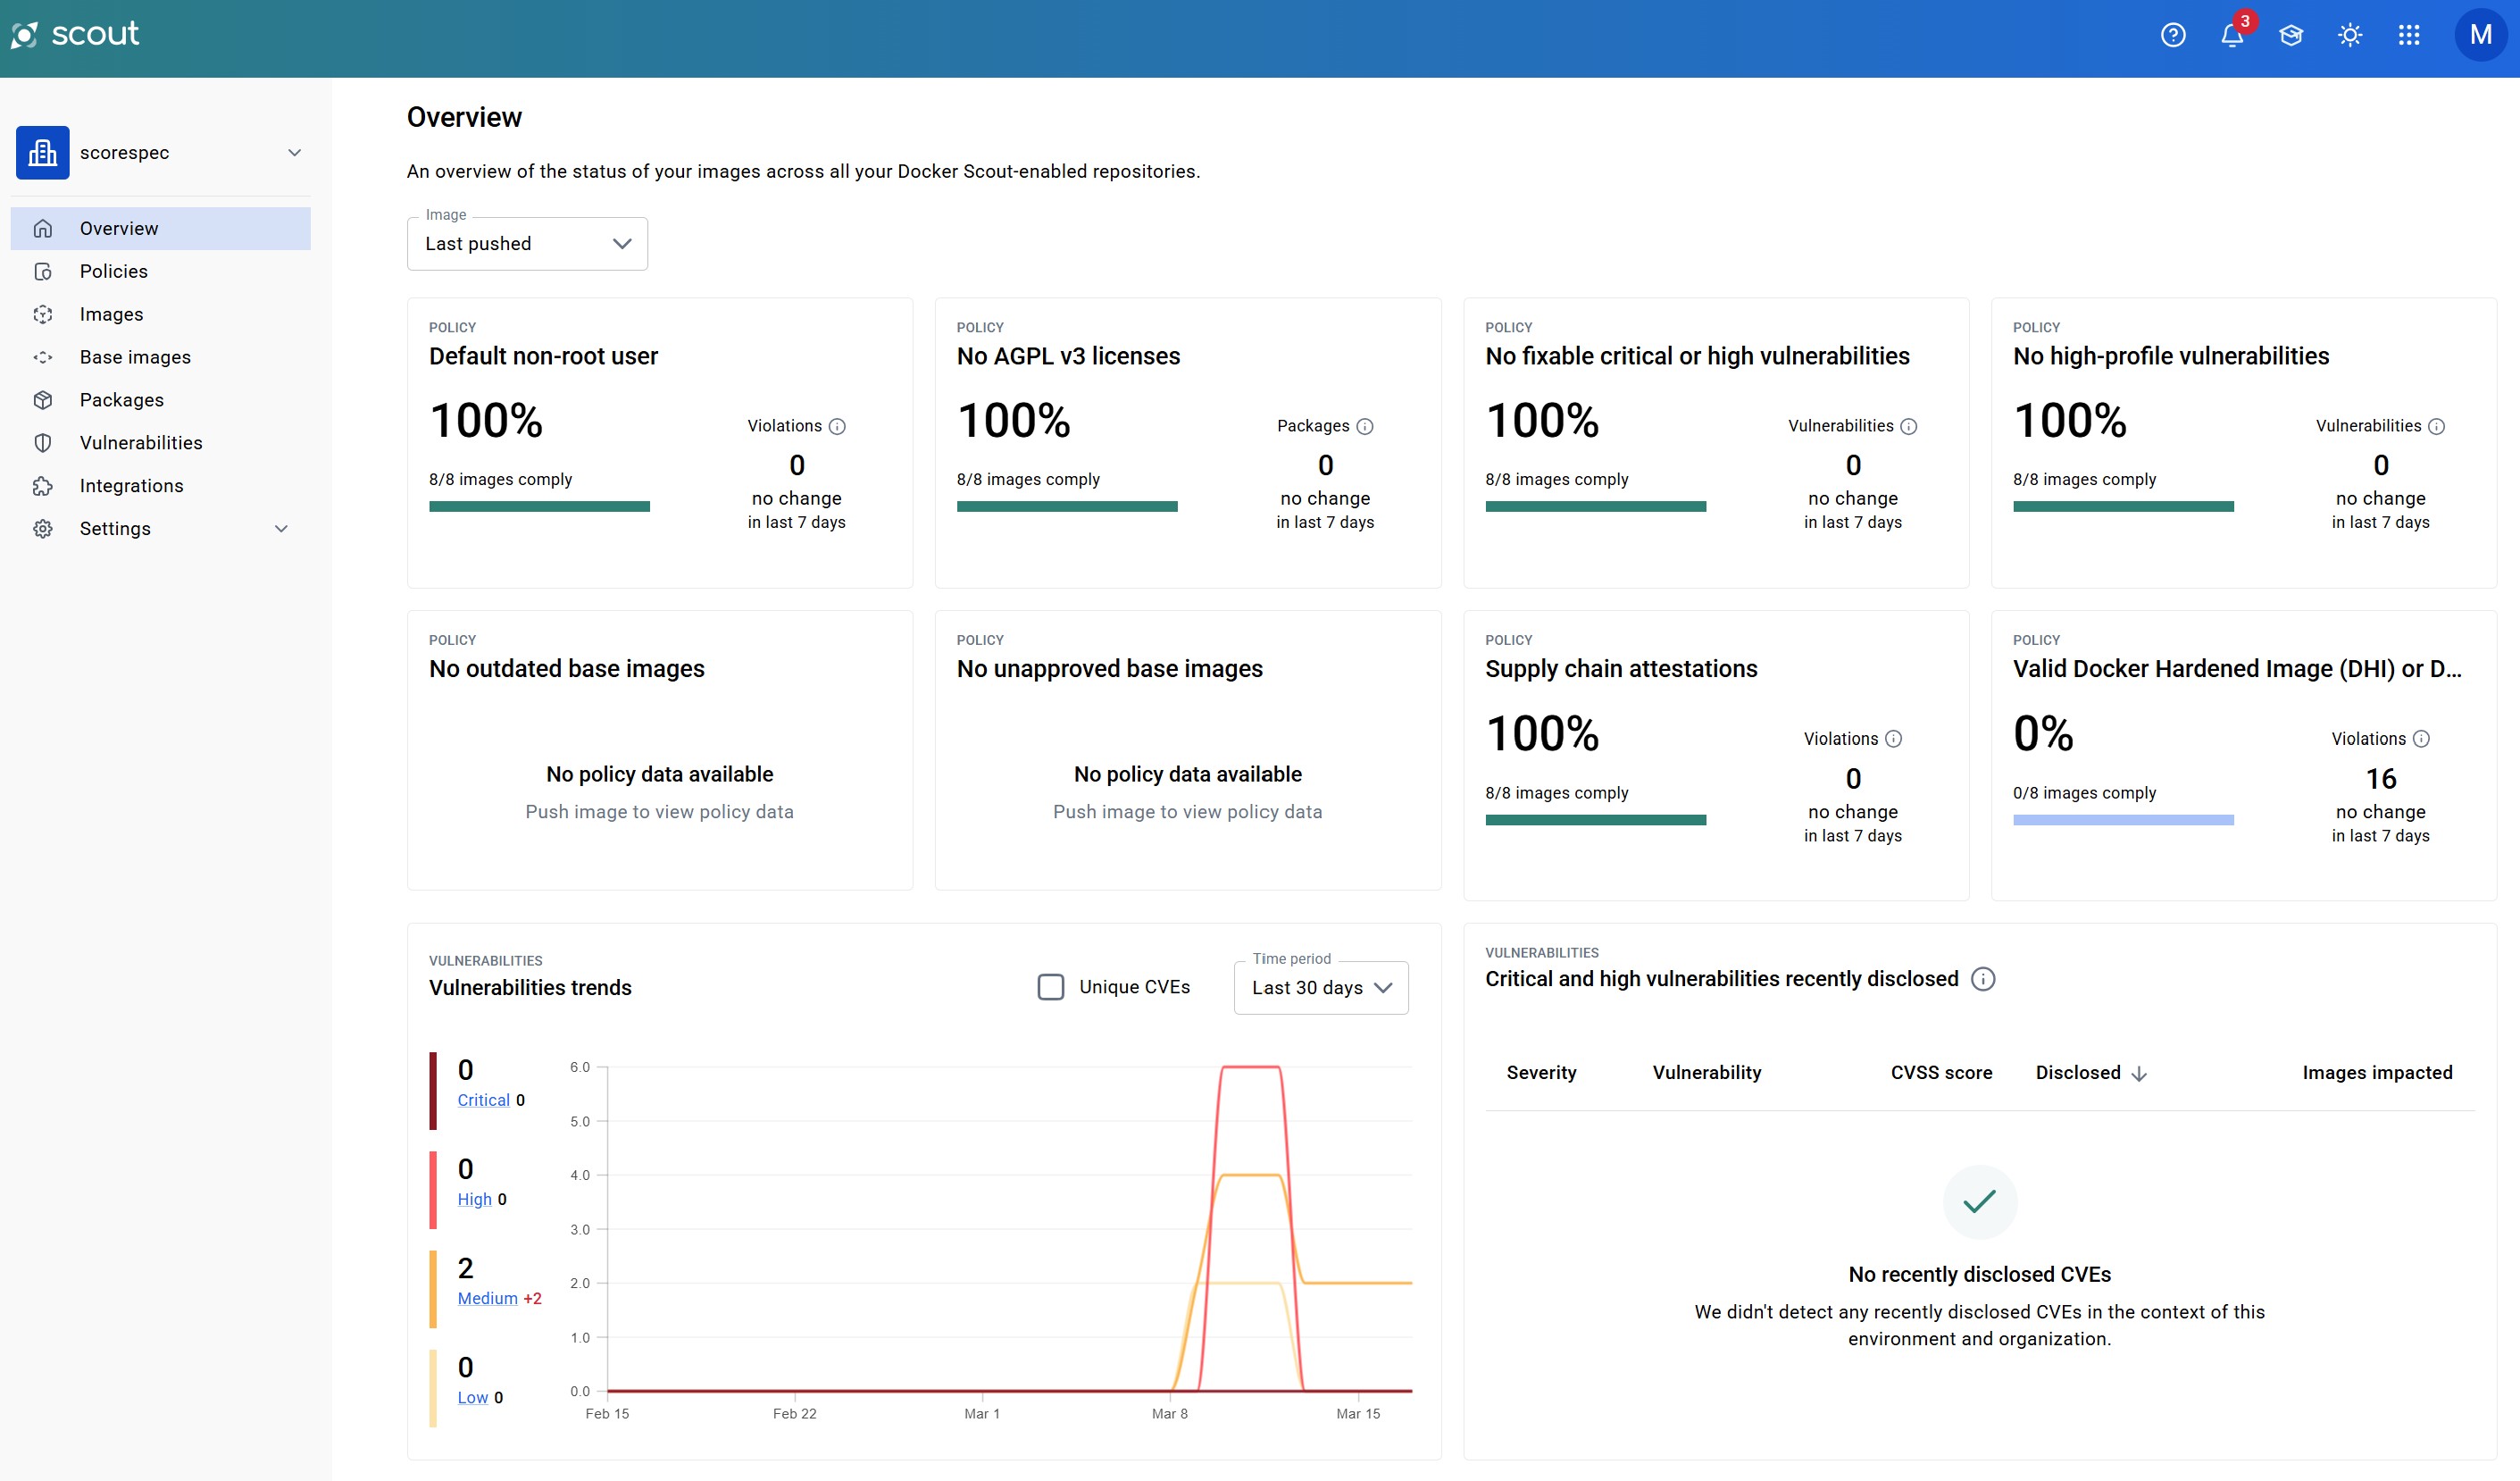Toggle the light/dark theme sun icon
Screen dimensions: 2520x1481
(x=2350, y=36)
